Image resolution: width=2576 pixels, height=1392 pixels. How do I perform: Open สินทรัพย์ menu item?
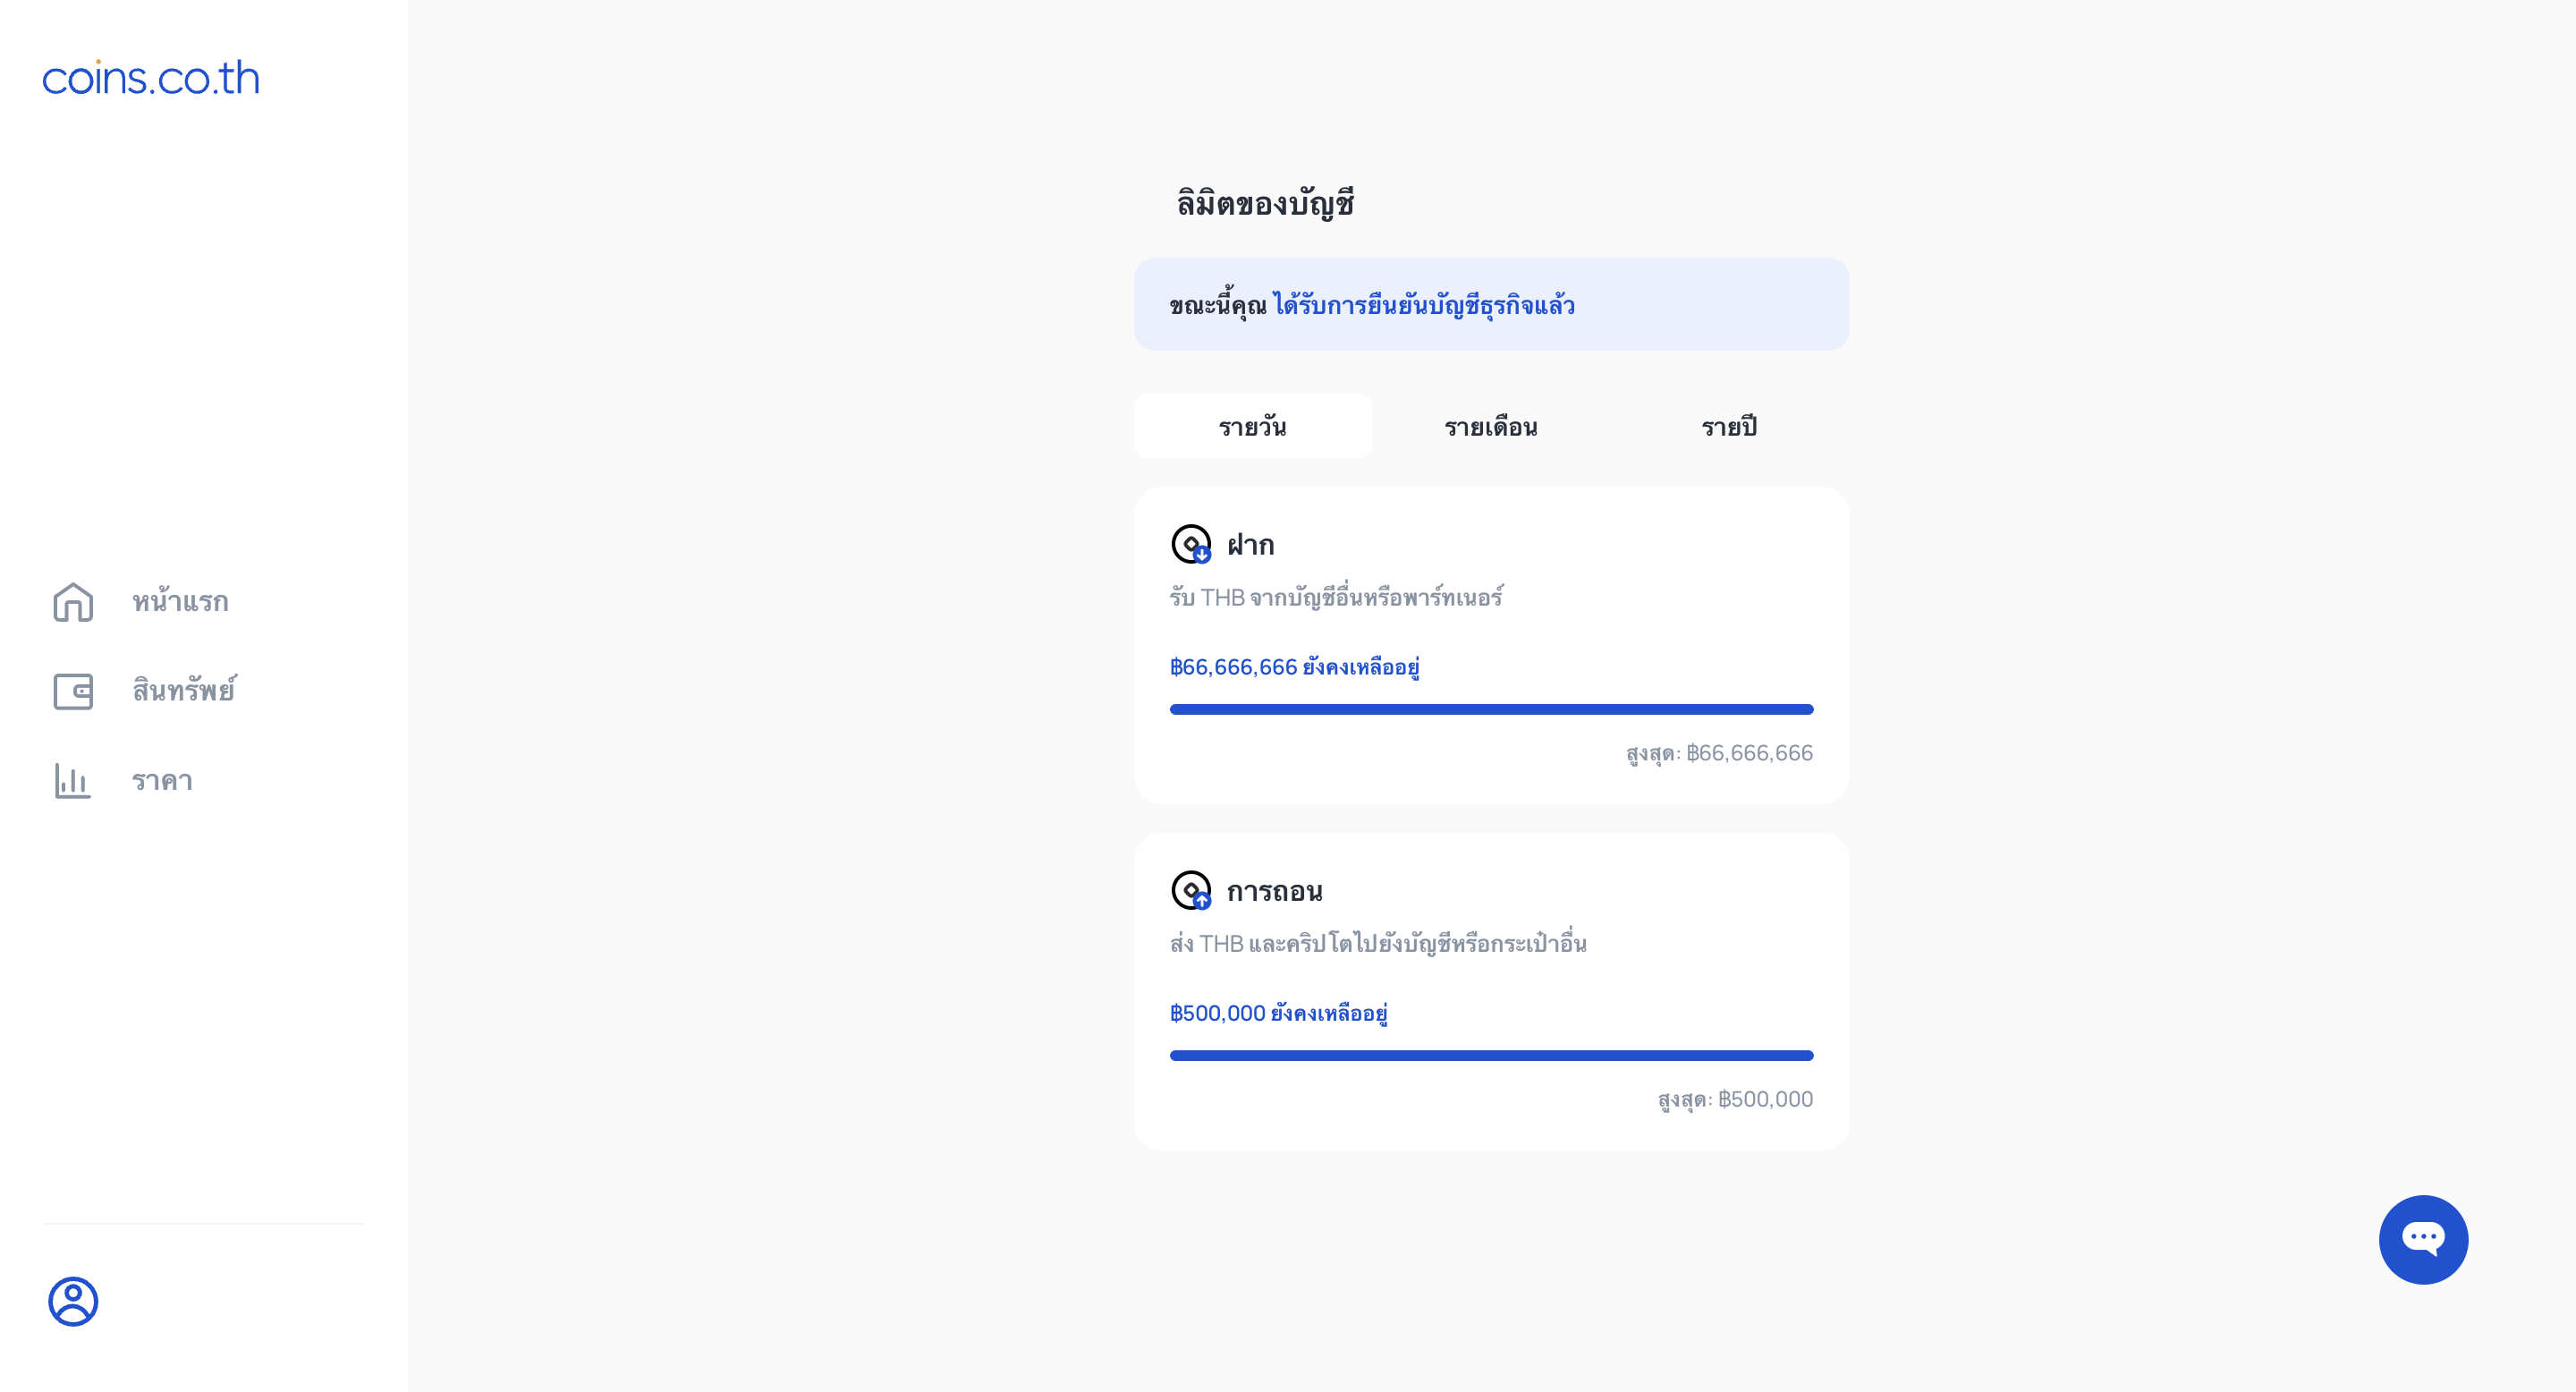tap(185, 690)
